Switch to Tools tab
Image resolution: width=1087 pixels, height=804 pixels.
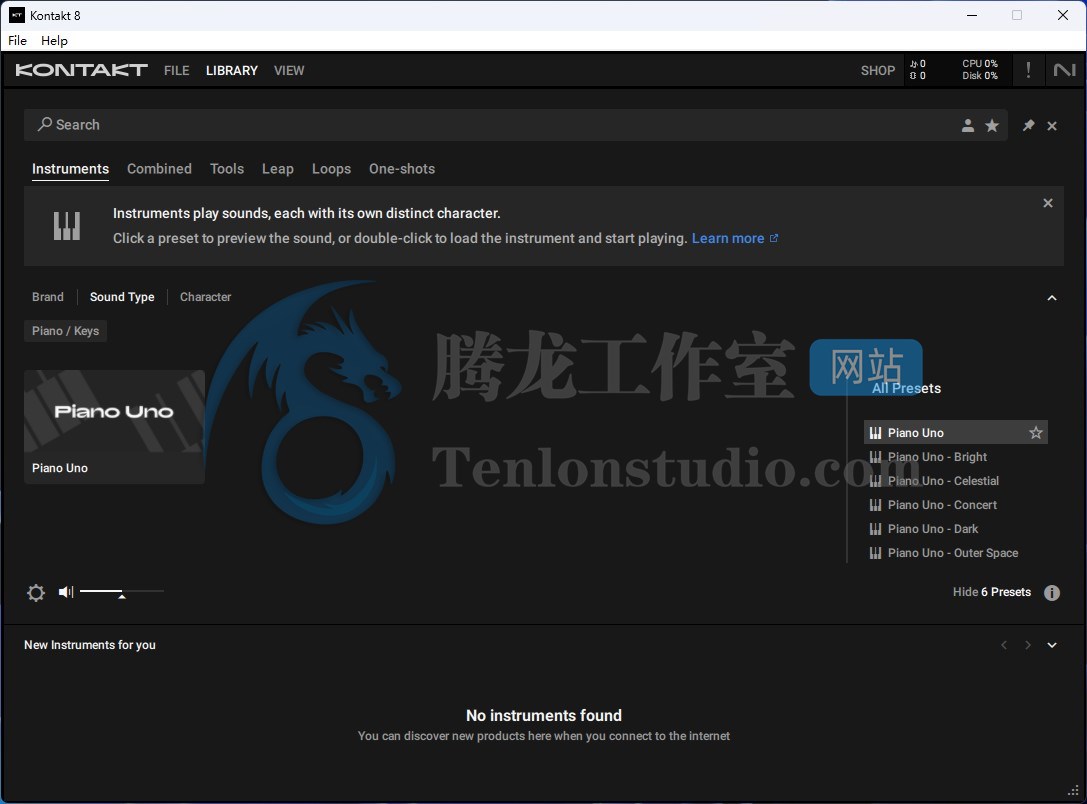(x=227, y=169)
